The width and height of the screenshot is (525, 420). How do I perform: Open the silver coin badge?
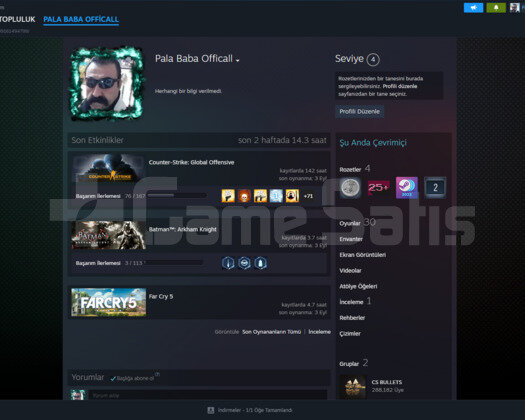350,188
